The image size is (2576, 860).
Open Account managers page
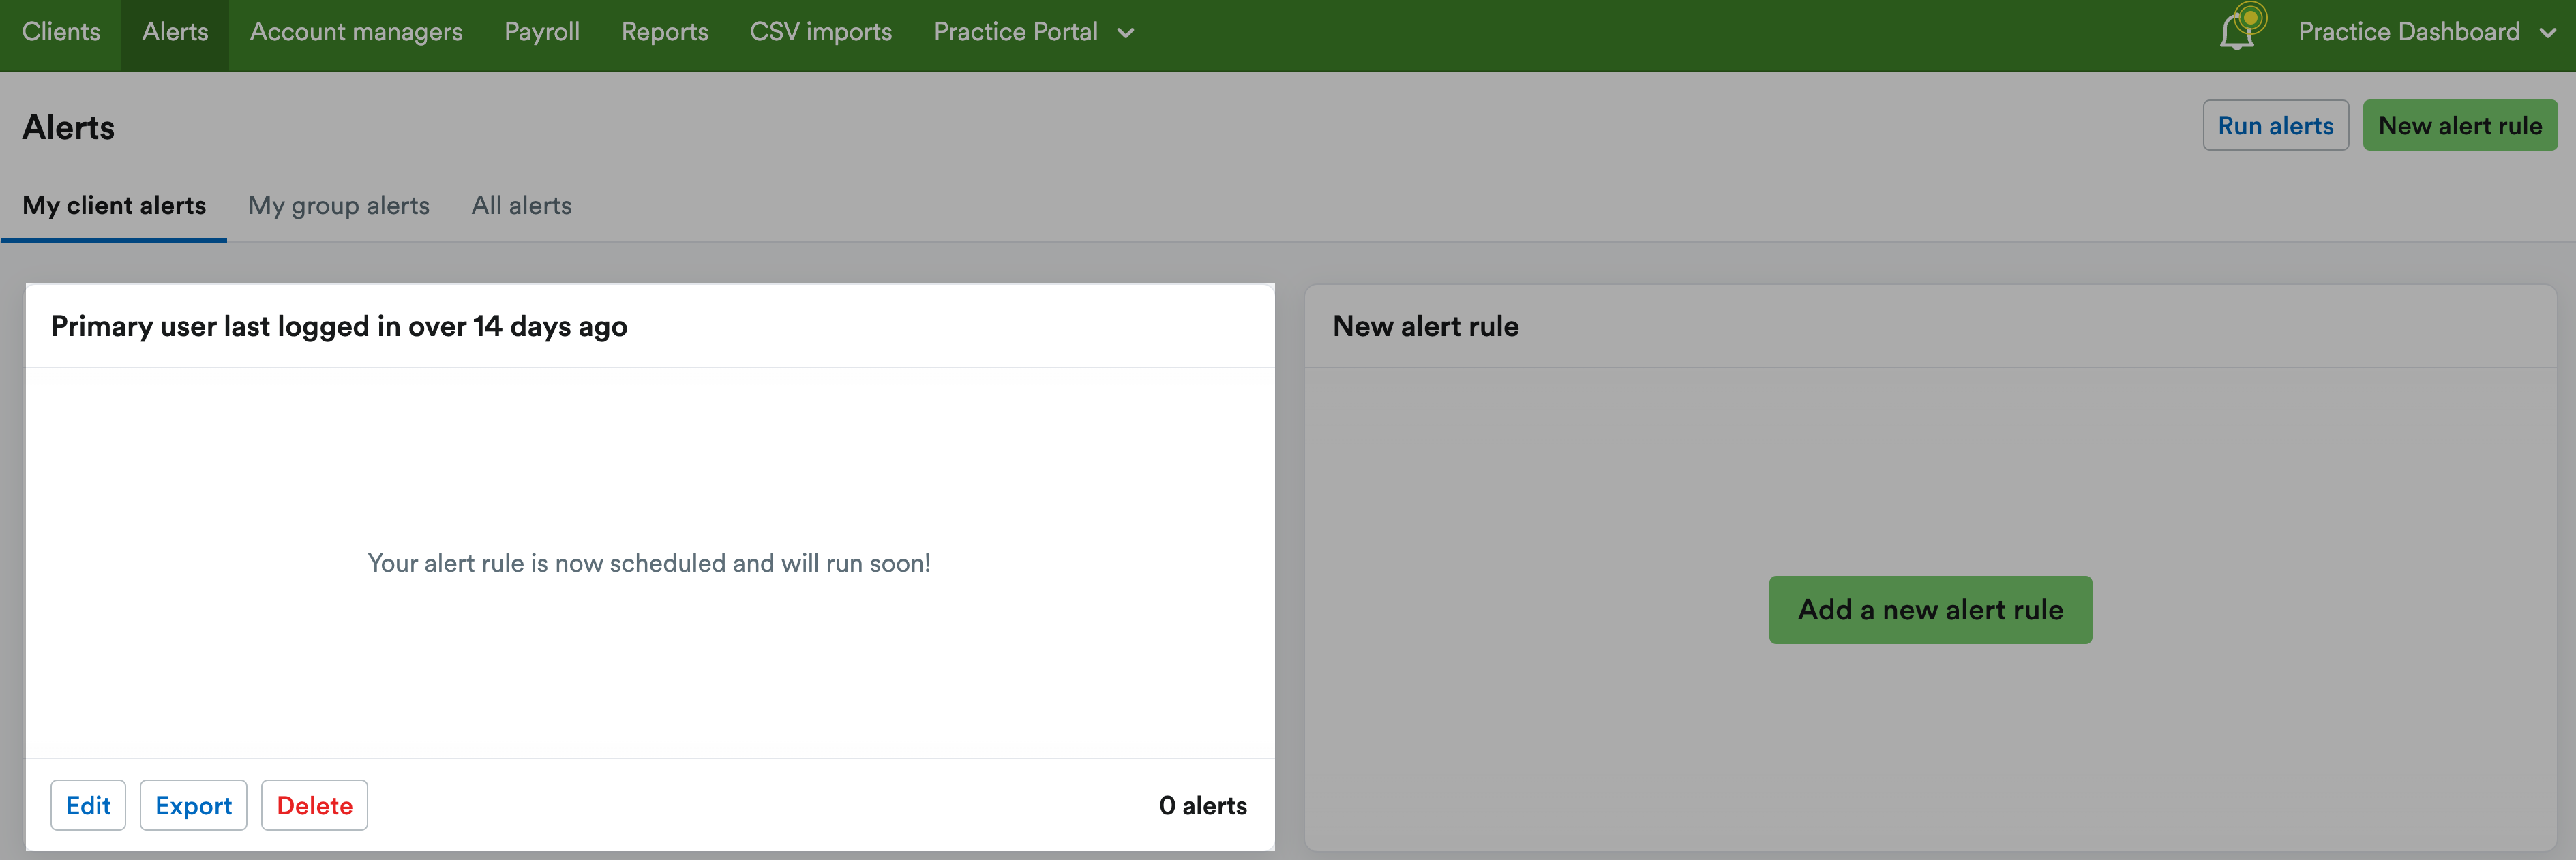coord(356,32)
